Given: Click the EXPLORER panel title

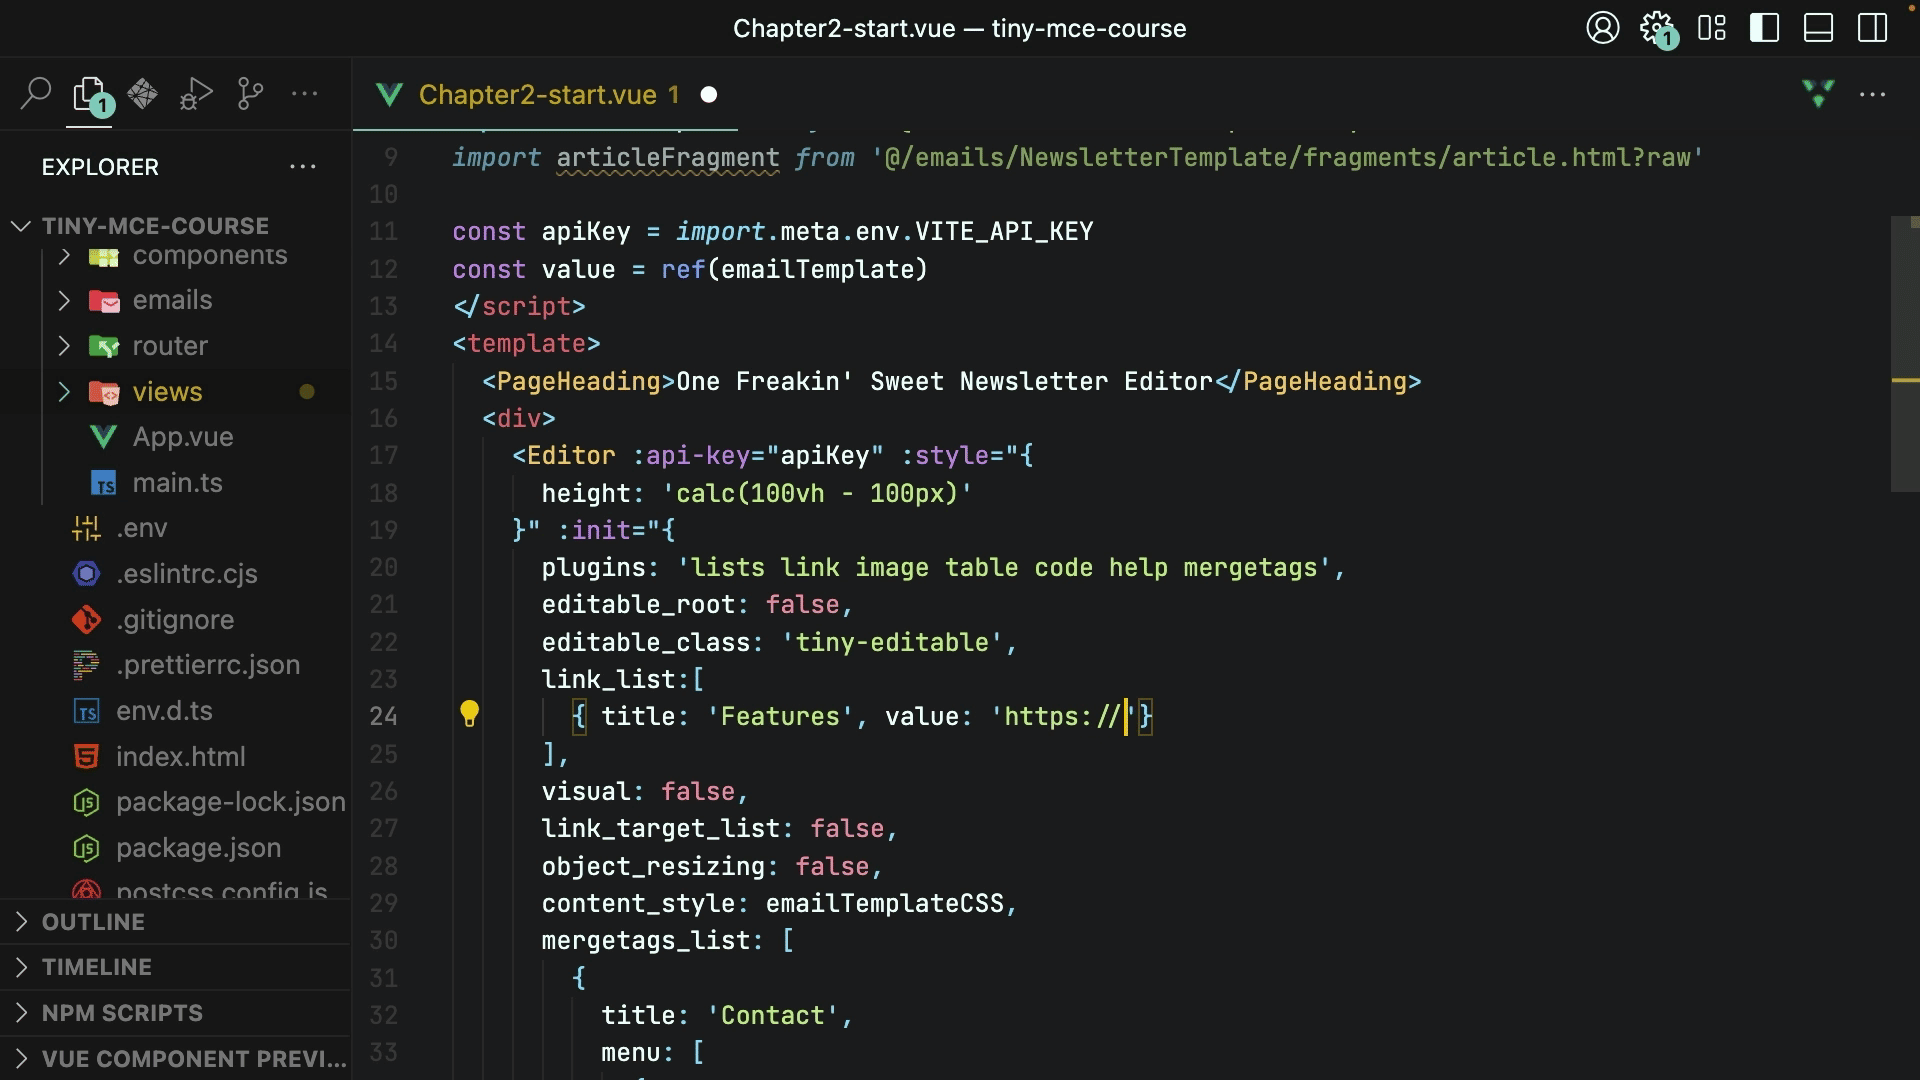Looking at the screenshot, I should click(100, 167).
